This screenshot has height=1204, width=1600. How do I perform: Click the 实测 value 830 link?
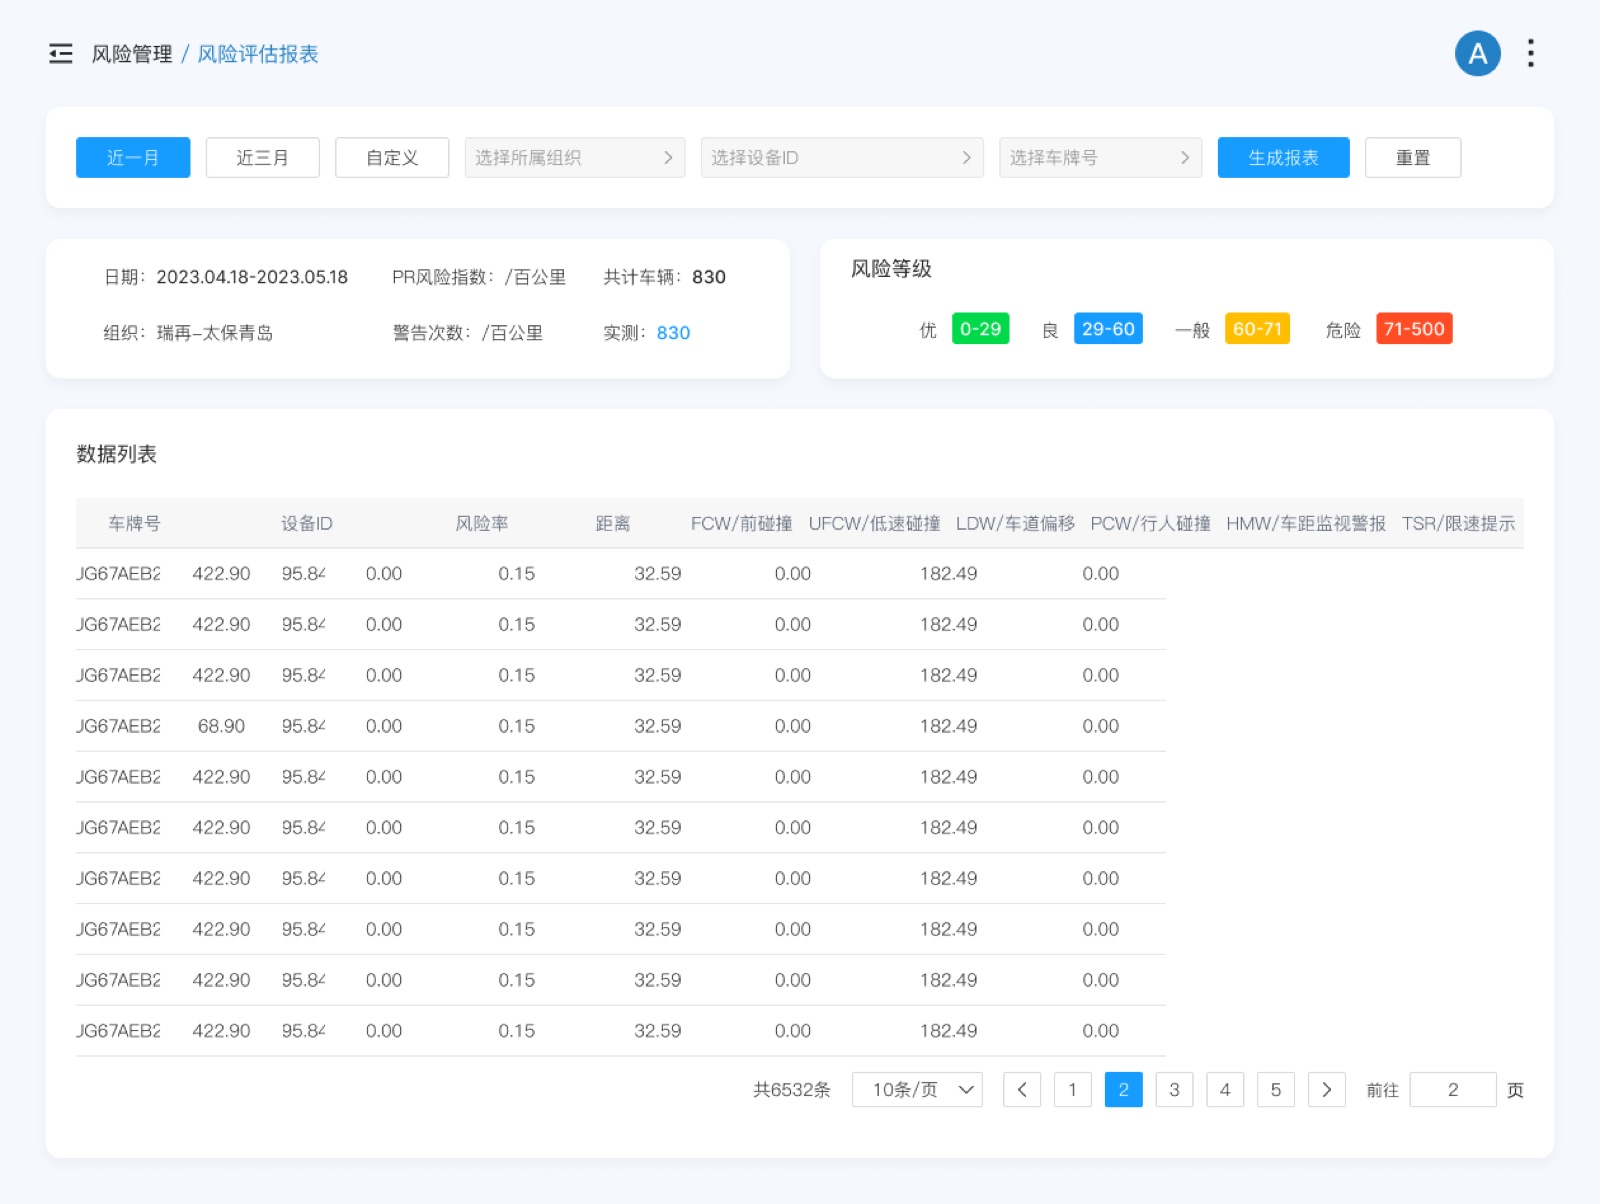(673, 333)
